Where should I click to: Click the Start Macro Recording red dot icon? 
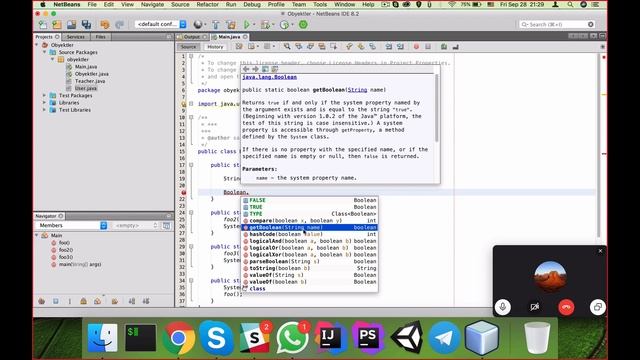click(x=416, y=47)
